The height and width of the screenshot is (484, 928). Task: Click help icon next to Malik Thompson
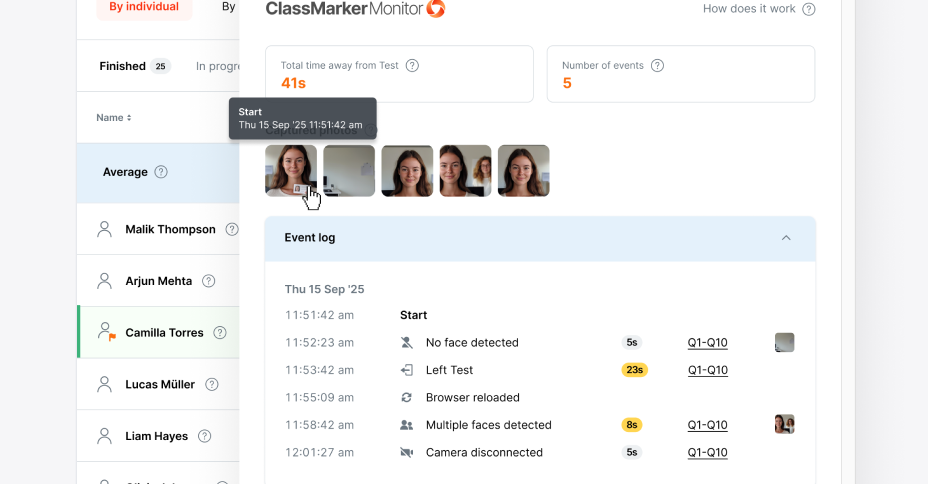[232, 229]
